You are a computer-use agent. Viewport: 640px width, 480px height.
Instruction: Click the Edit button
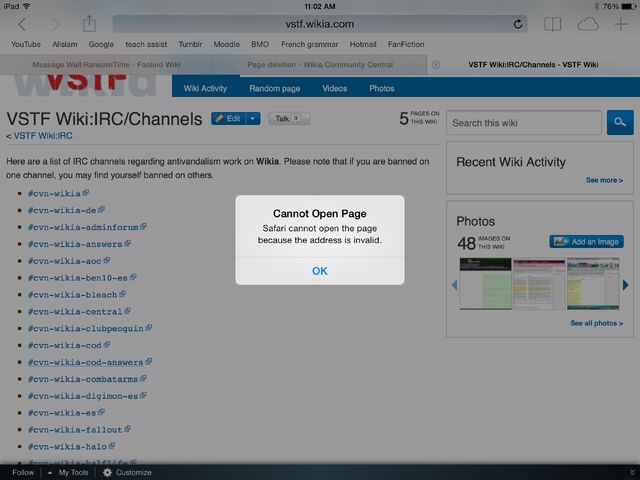point(228,118)
